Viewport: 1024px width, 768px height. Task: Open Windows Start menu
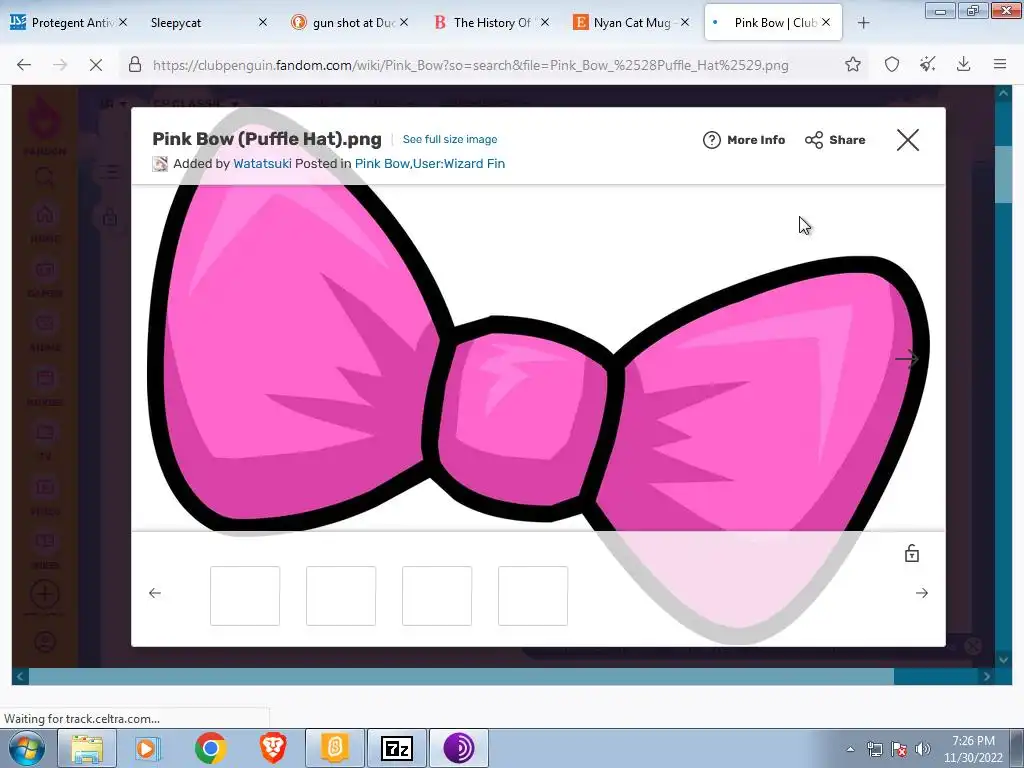(x=26, y=748)
